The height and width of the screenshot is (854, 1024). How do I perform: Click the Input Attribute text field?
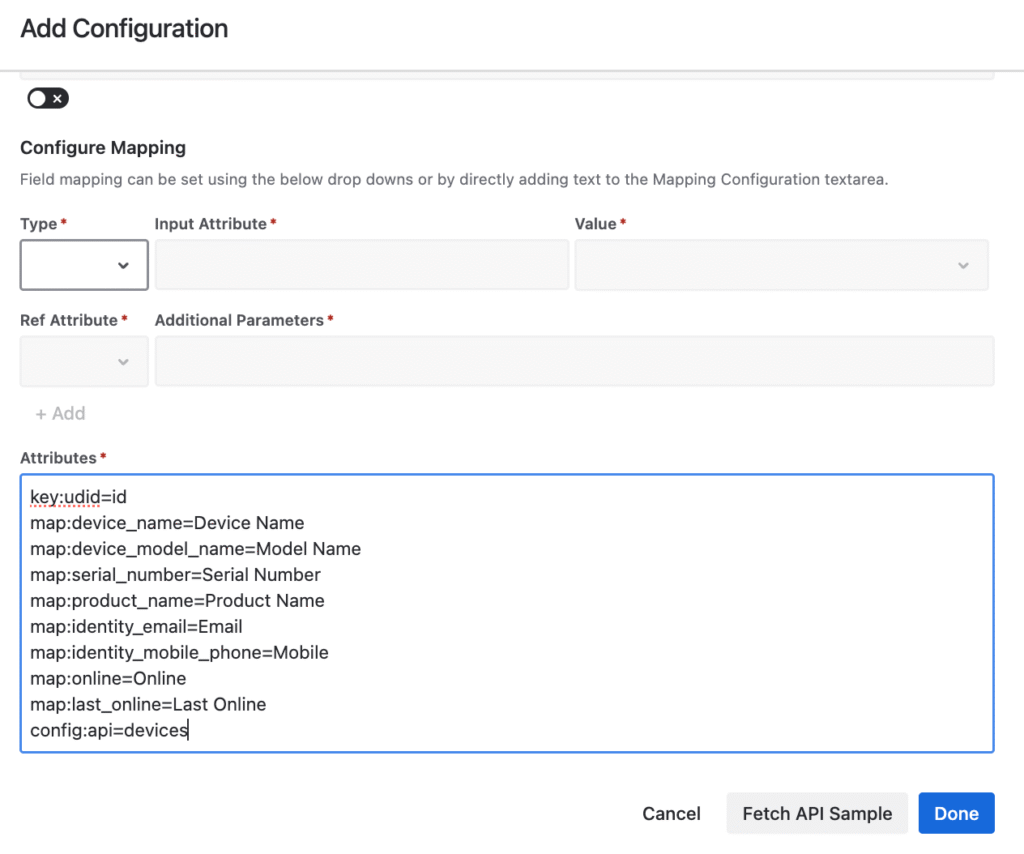[x=361, y=265]
